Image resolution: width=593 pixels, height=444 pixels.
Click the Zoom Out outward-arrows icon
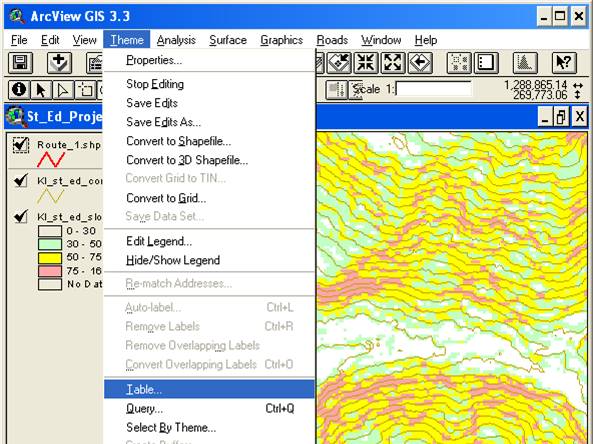[x=393, y=62]
